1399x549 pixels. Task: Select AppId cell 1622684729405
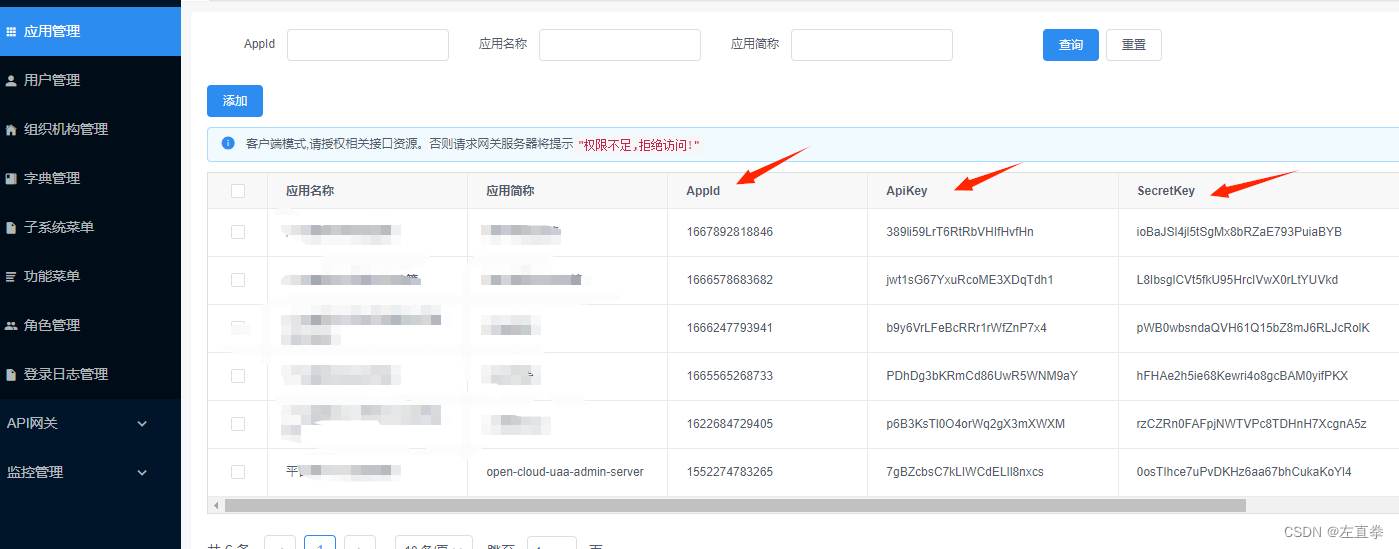[730, 424]
